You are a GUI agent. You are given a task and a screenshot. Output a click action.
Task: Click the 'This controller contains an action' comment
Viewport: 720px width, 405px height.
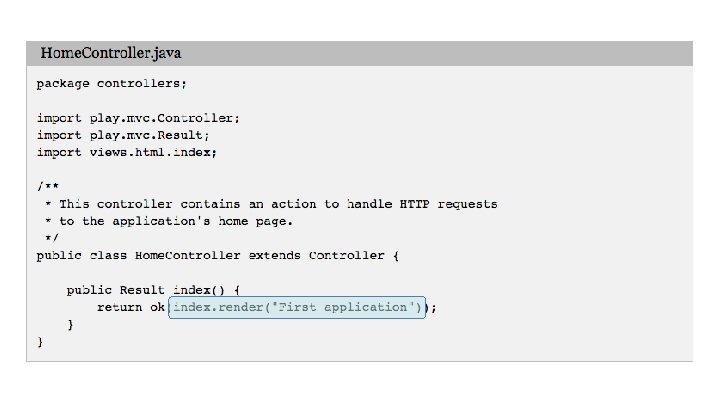tap(200, 204)
